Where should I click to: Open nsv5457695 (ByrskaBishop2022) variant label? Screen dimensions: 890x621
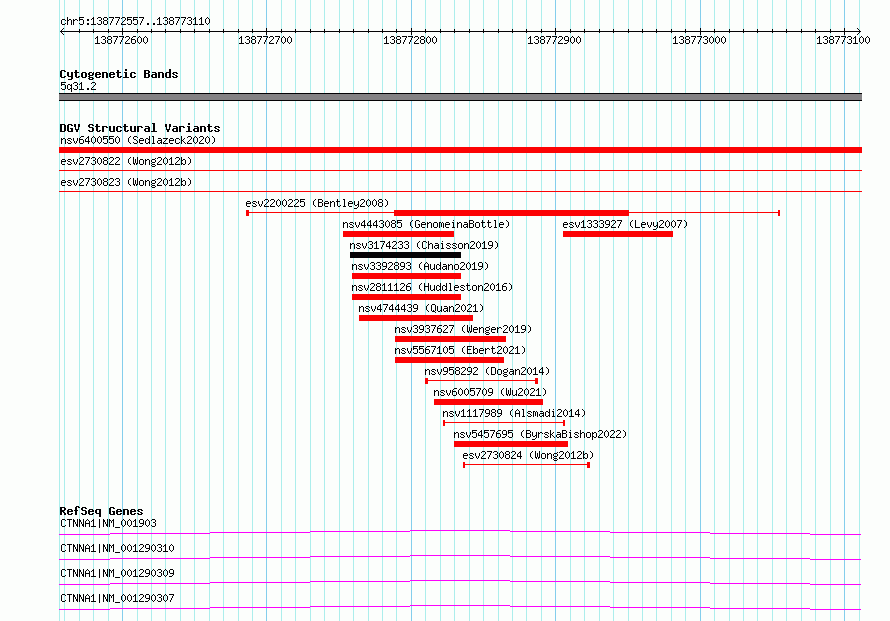[540, 434]
